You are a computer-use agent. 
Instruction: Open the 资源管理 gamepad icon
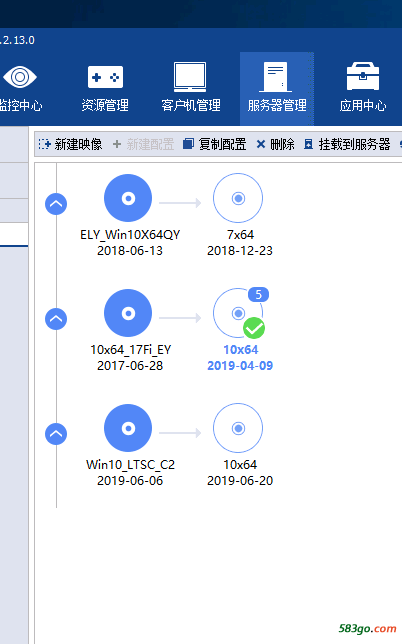click(x=105, y=77)
